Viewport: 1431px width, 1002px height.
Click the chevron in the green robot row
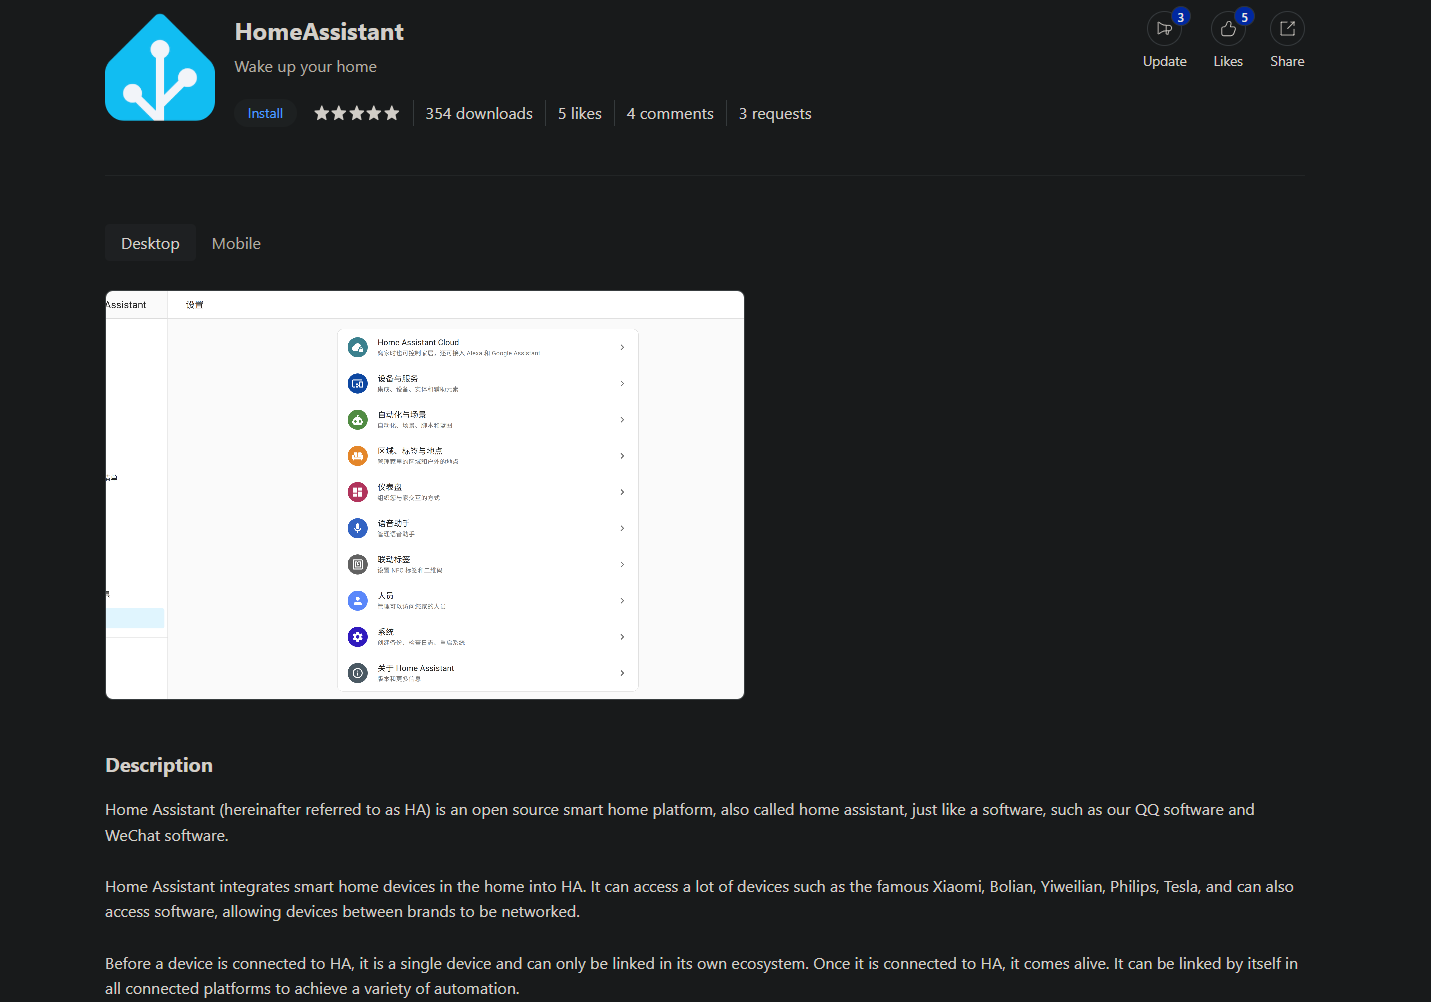[x=622, y=420]
